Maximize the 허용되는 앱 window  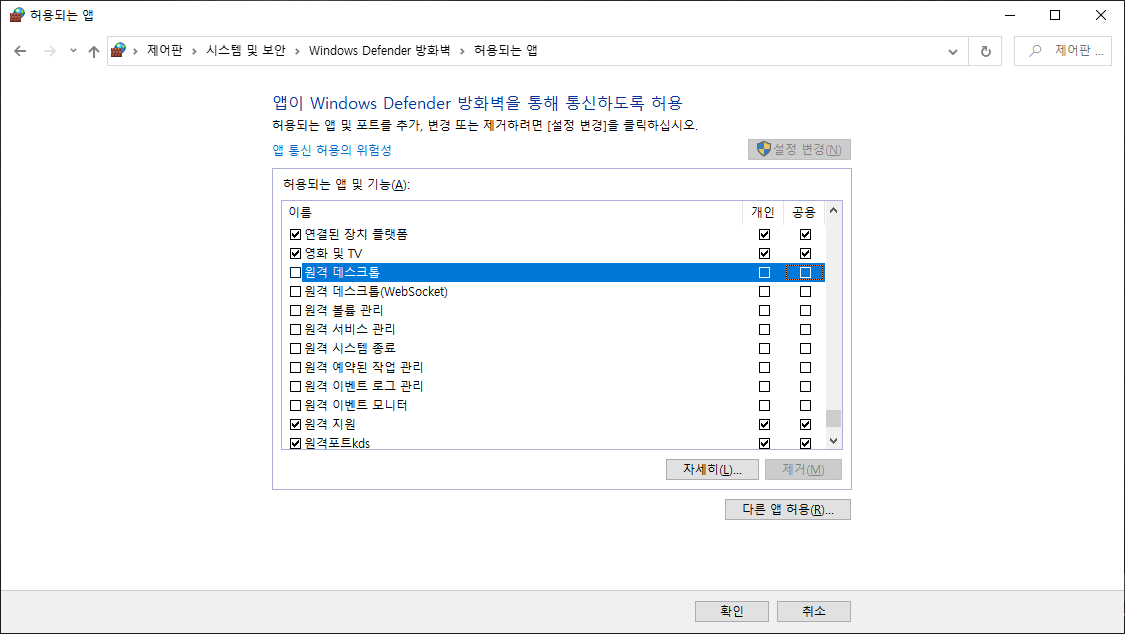pyautogui.click(x=1055, y=15)
